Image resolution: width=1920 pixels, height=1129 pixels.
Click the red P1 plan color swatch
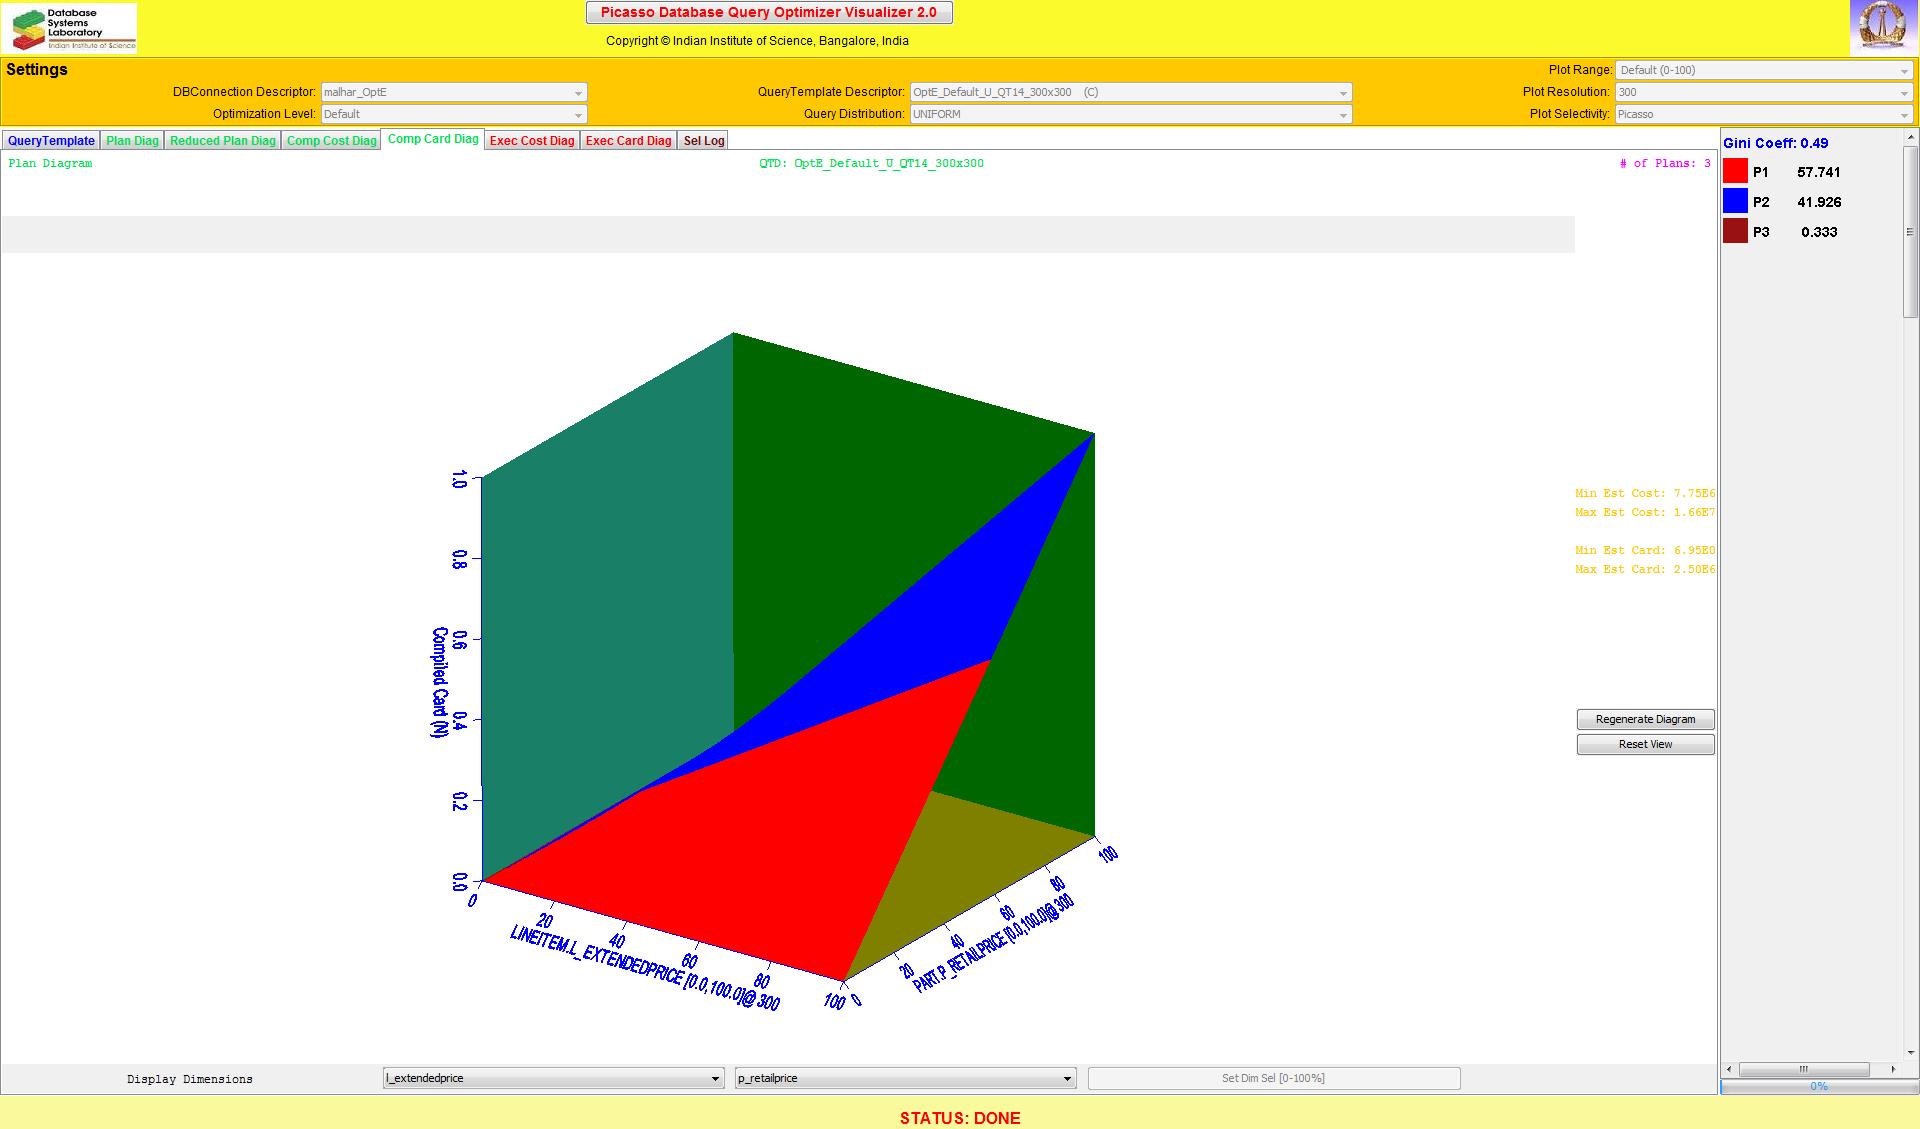pos(1735,172)
